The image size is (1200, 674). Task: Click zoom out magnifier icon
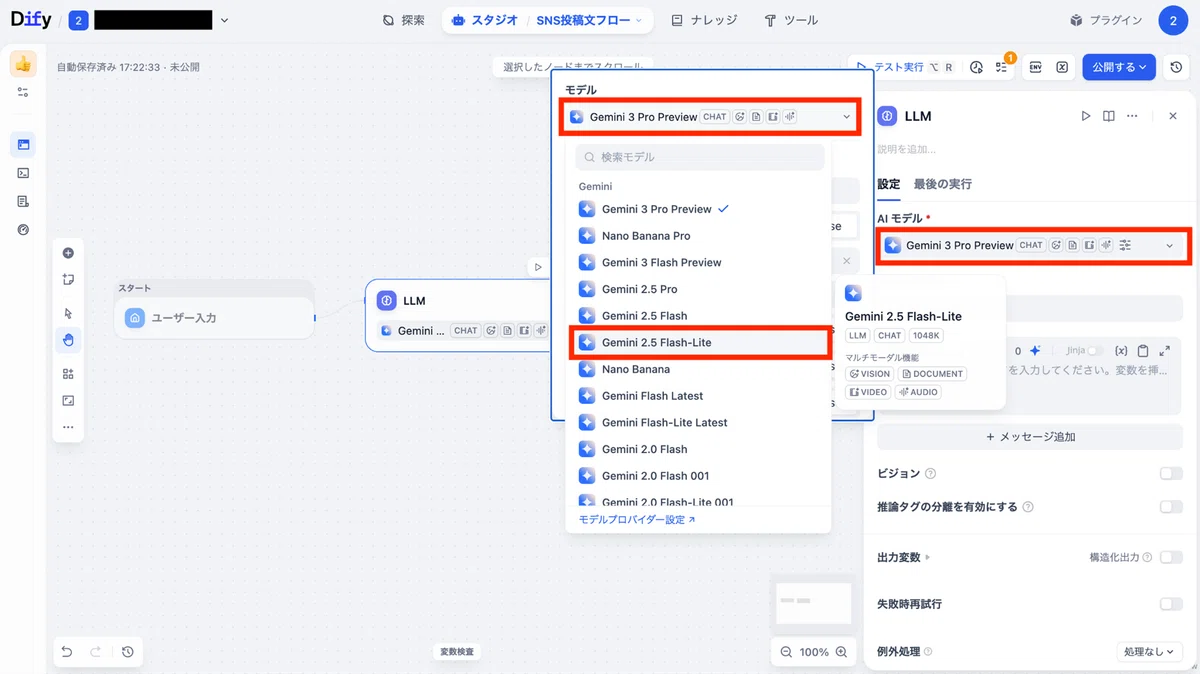tap(786, 652)
